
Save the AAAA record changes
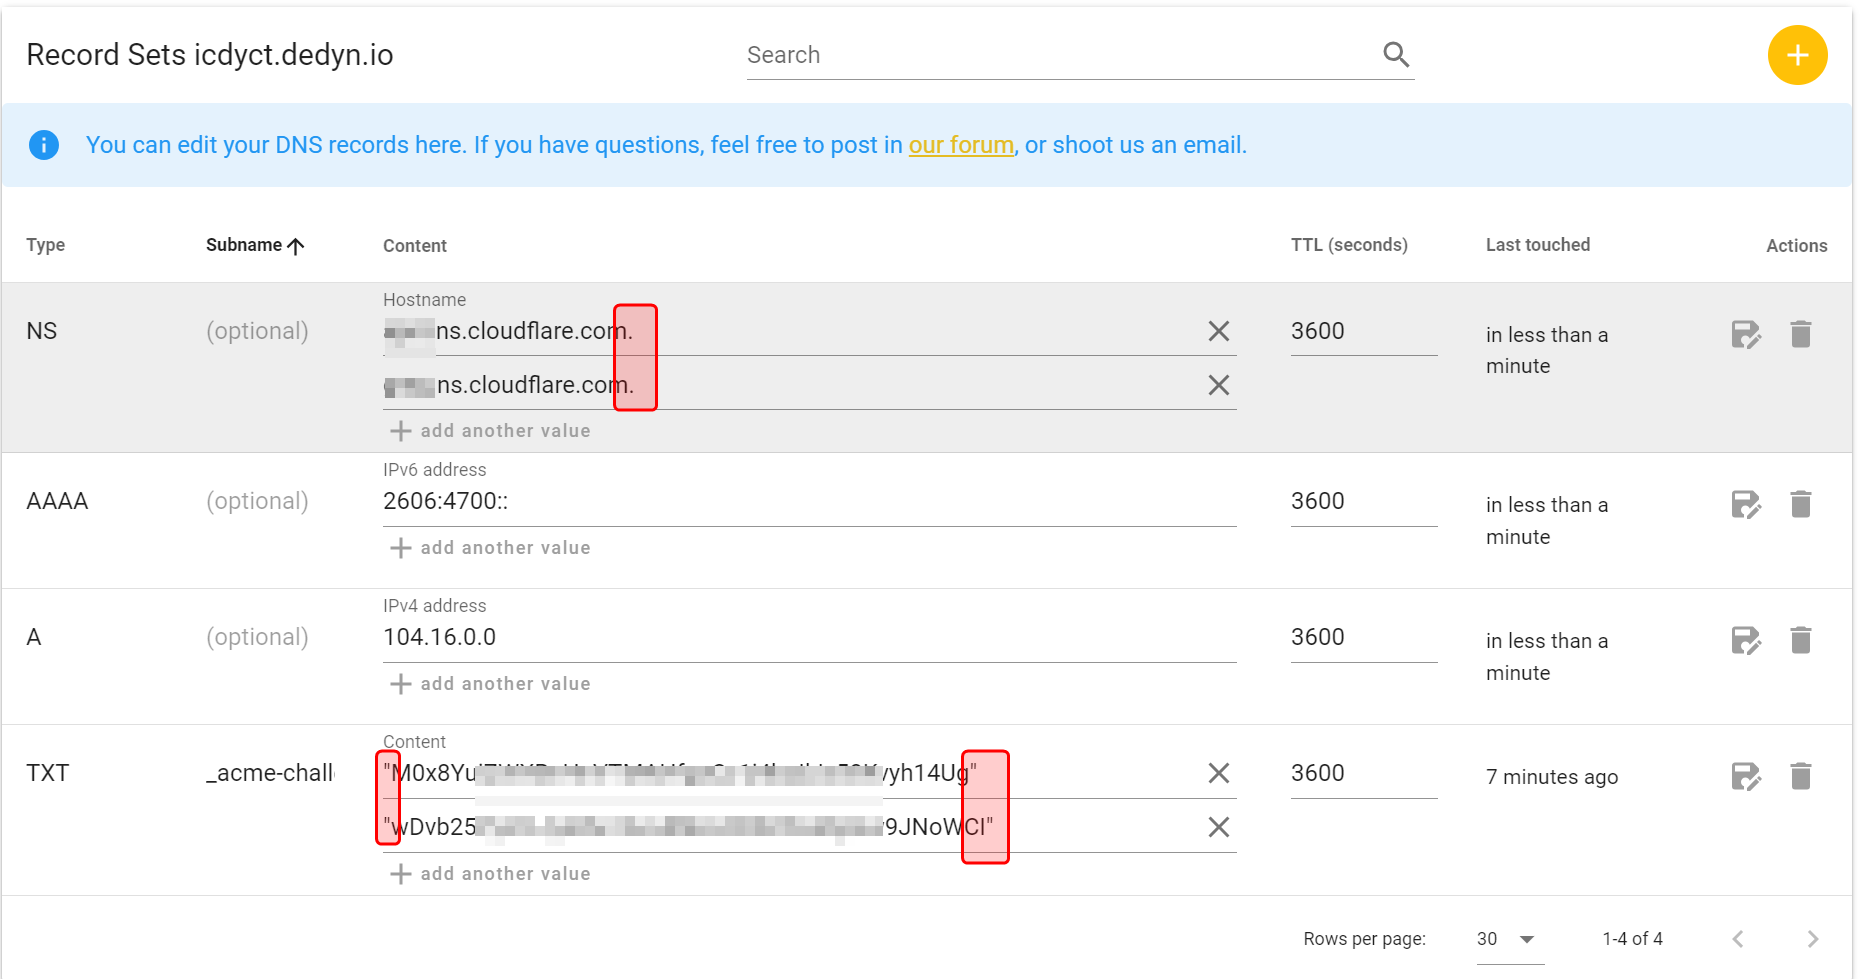(1745, 504)
